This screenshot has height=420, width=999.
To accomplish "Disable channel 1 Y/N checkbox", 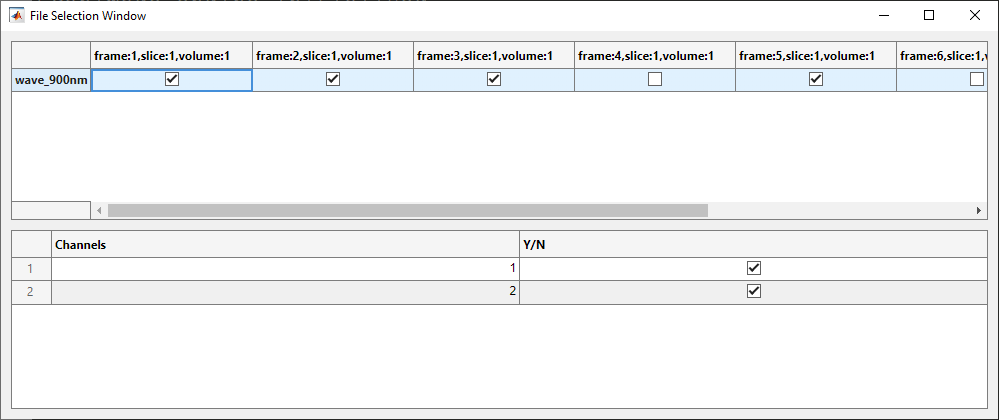I will 754,268.
